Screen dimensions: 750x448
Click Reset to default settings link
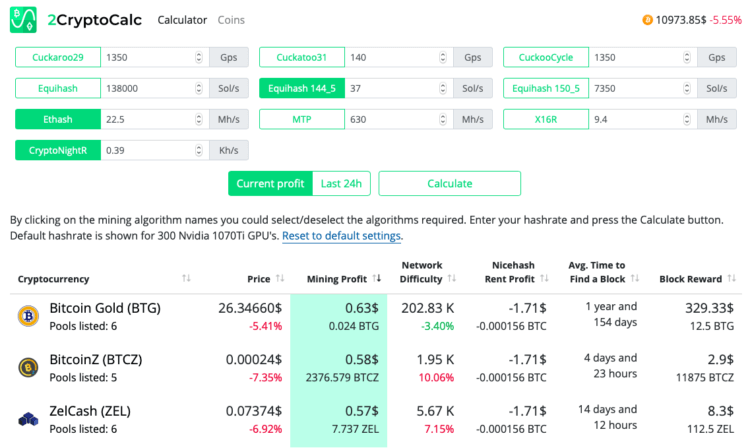pos(342,236)
